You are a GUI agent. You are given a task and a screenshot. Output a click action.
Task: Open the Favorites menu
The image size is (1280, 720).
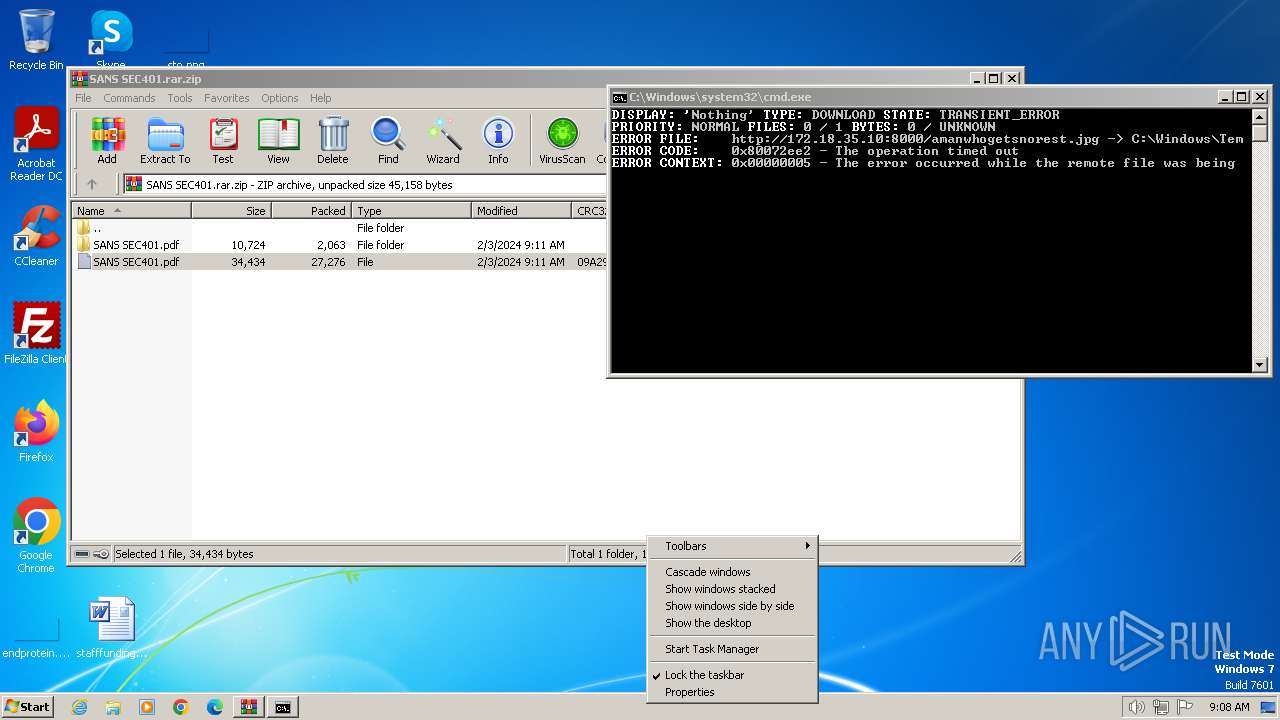tap(227, 98)
